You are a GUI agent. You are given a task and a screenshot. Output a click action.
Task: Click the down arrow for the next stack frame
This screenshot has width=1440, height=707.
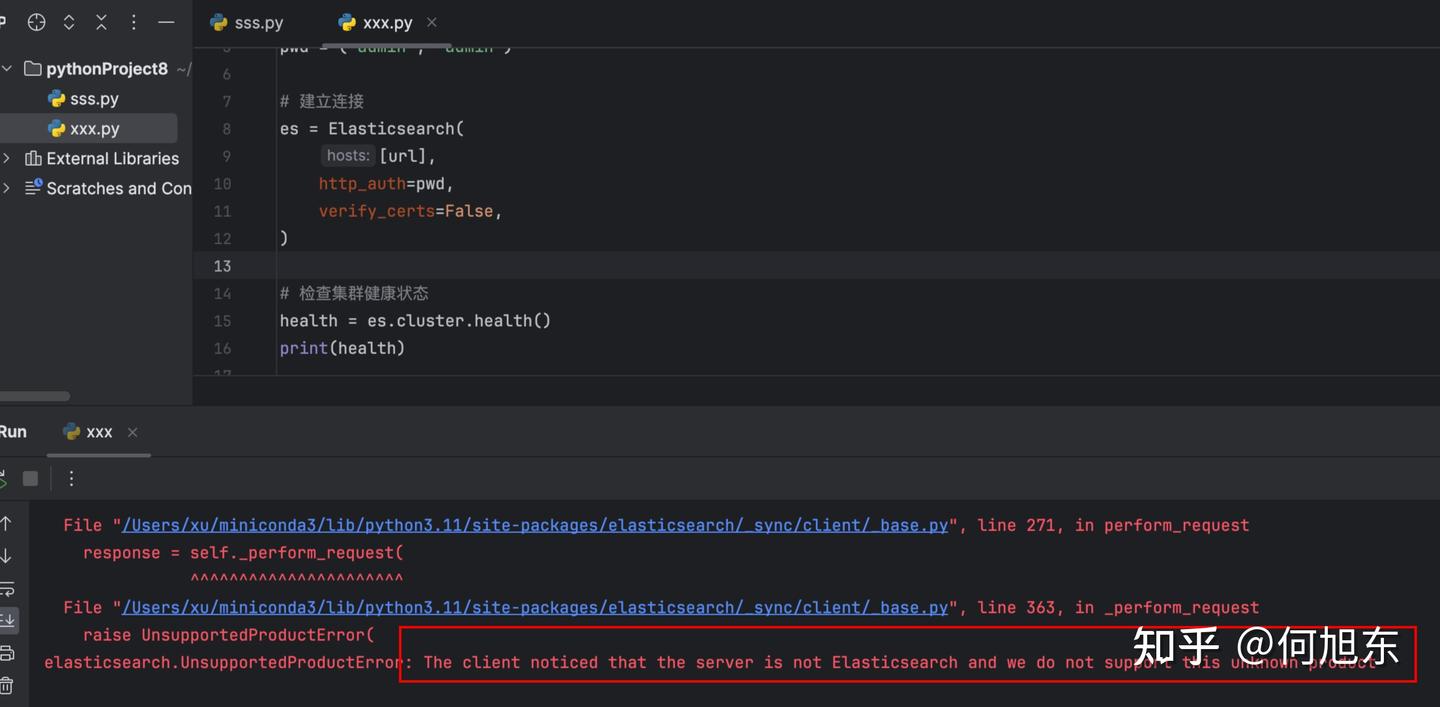pos(6,556)
